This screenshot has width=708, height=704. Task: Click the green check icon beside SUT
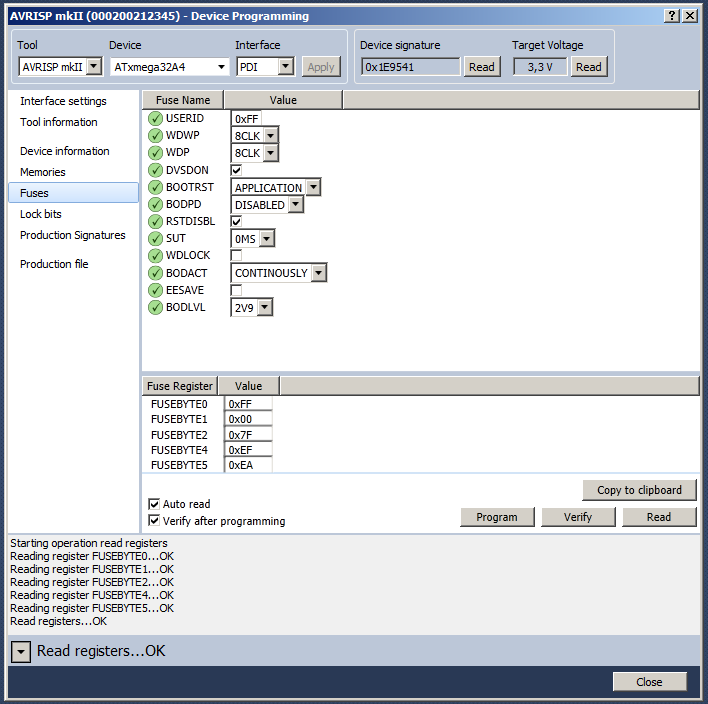pyautogui.click(x=155, y=238)
